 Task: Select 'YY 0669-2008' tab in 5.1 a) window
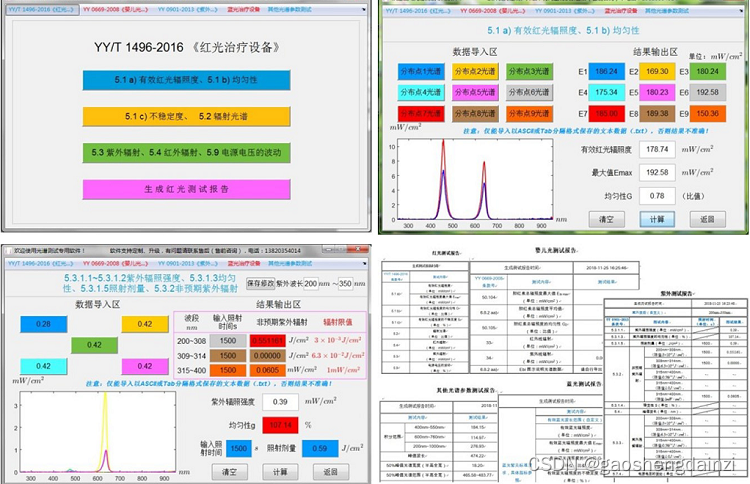[x=492, y=11]
